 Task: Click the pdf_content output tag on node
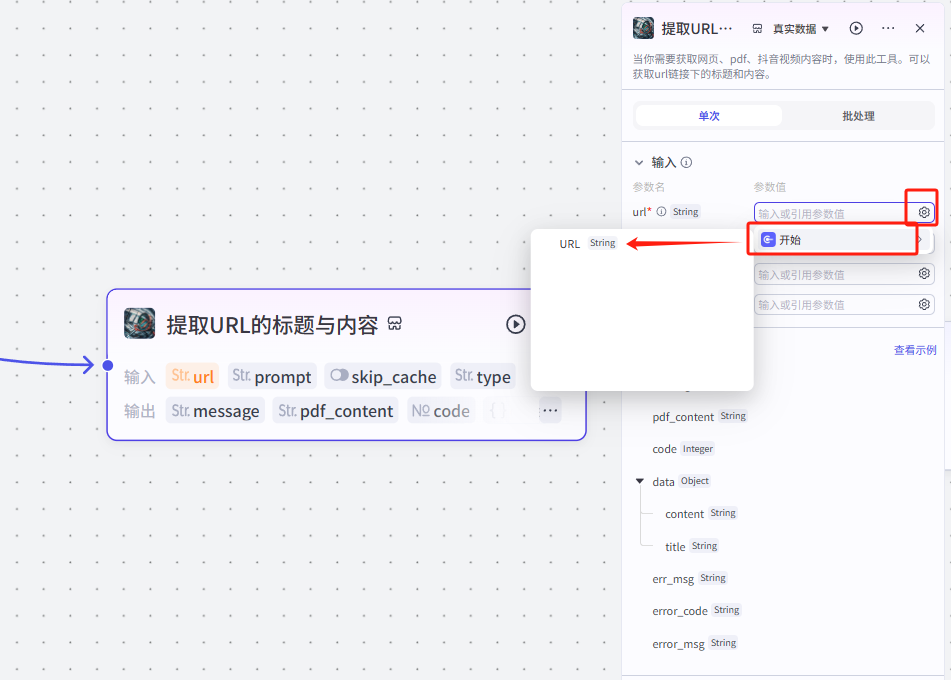click(x=335, y=411)
